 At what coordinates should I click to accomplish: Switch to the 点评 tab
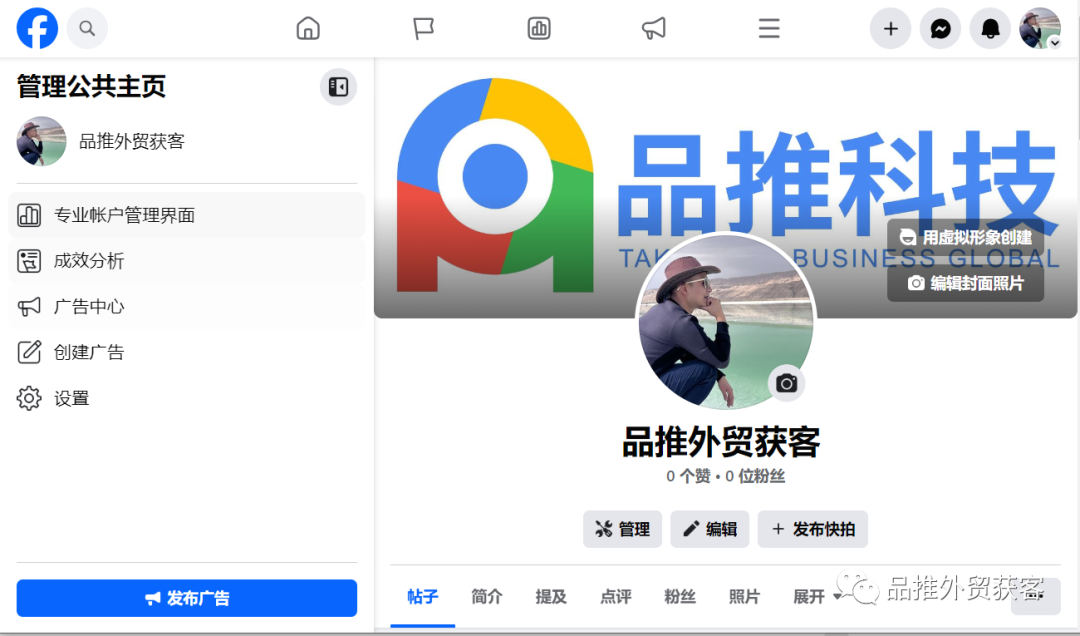point(616,597)
